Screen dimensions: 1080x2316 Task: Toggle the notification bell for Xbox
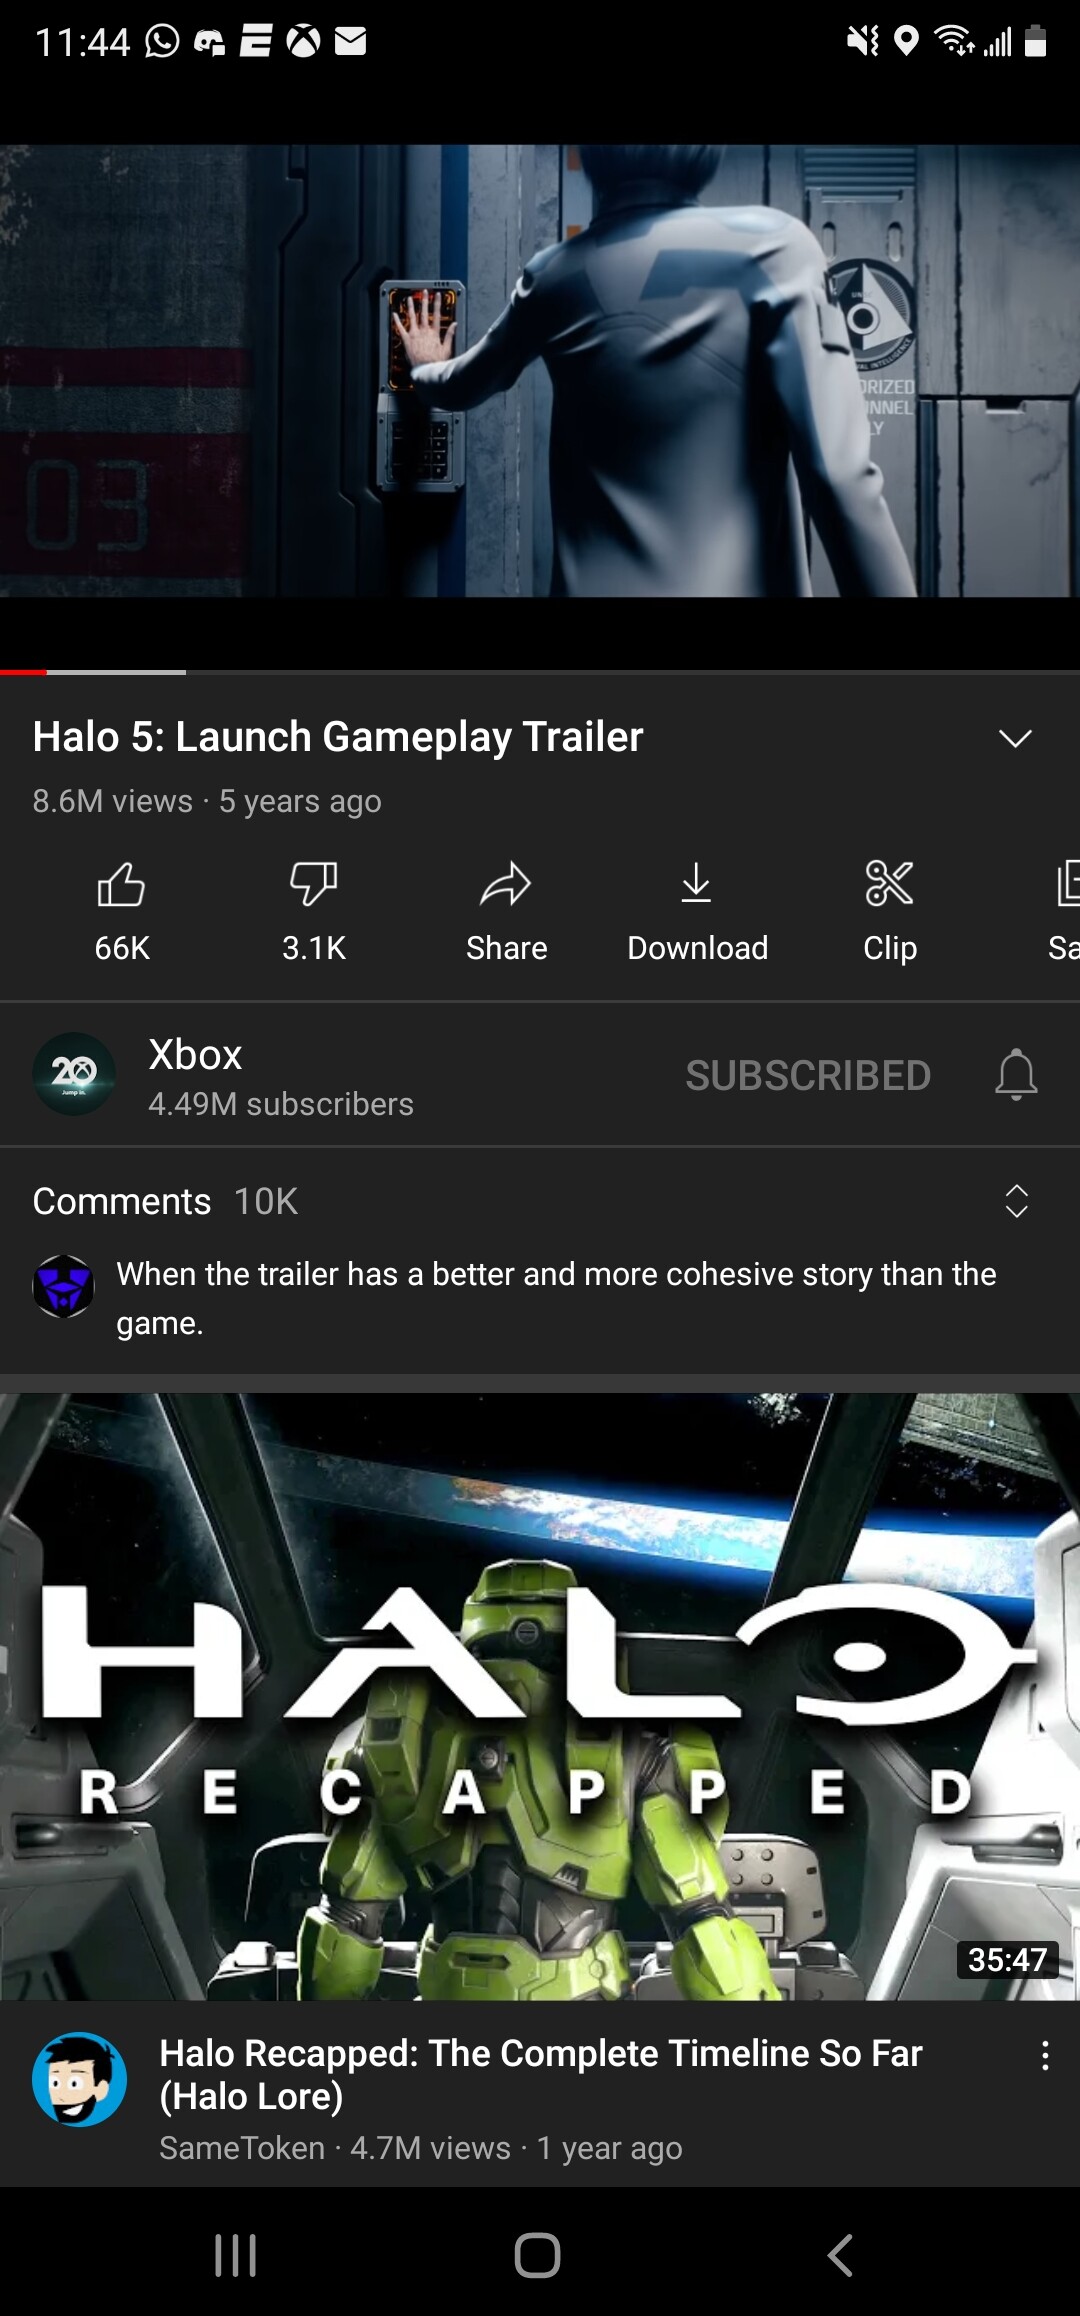(1016, 1075)
